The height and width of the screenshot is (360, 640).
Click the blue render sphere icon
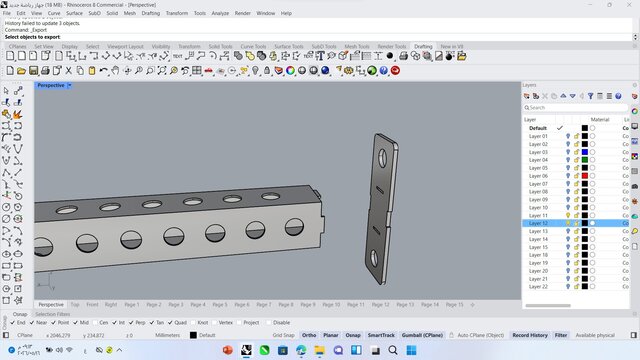[325, 71]
